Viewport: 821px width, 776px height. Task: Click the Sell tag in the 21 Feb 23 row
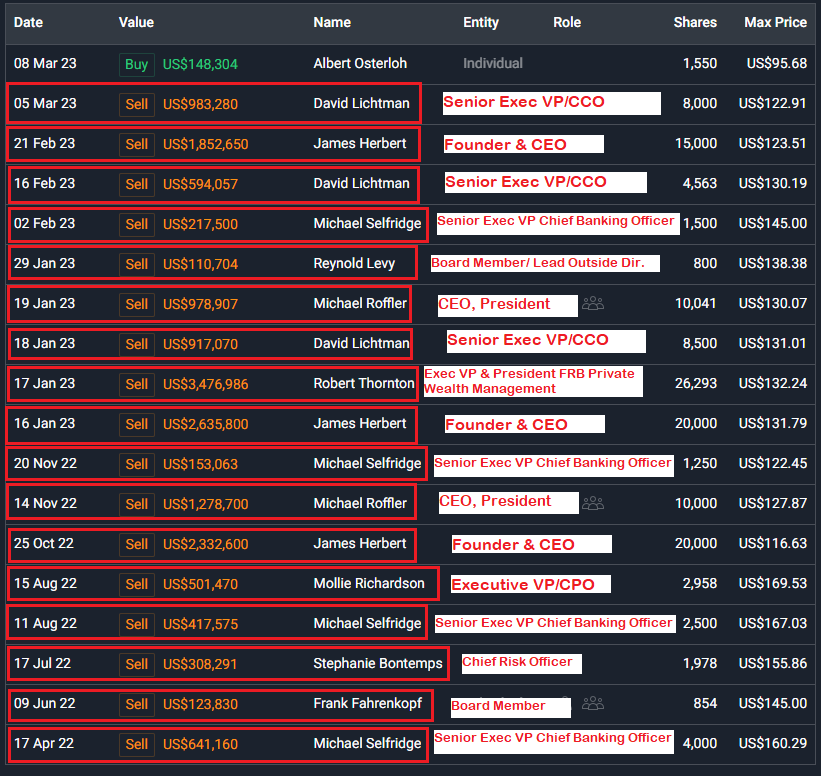(137, 144)
